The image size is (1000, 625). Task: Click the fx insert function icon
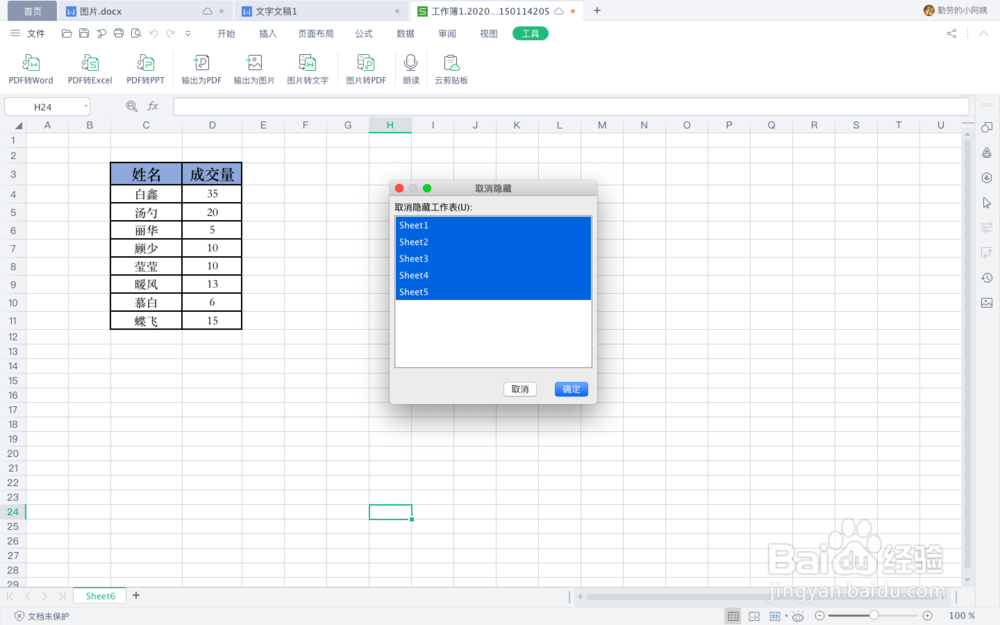click(x=153, y=106)
